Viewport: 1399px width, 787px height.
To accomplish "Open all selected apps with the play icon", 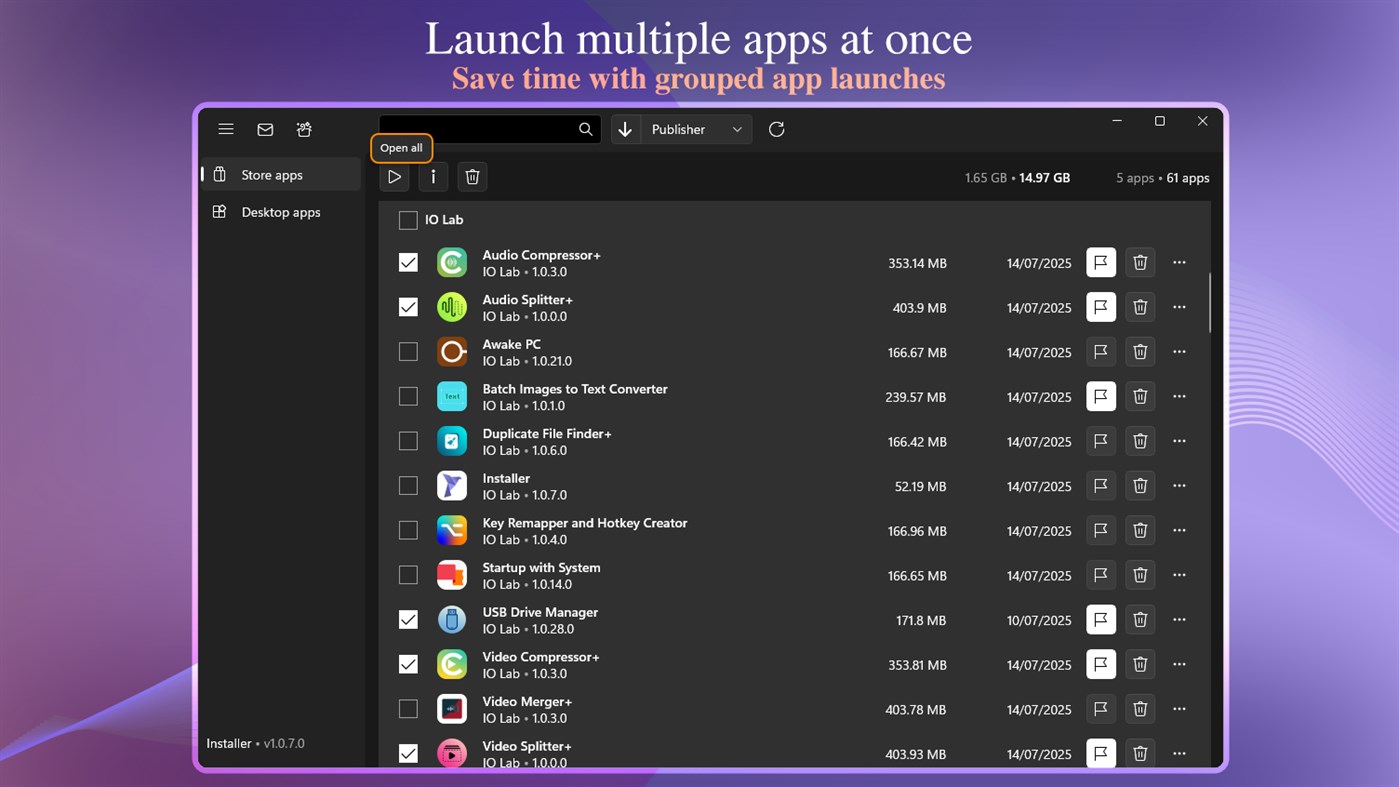I will [x=393, y=176].
